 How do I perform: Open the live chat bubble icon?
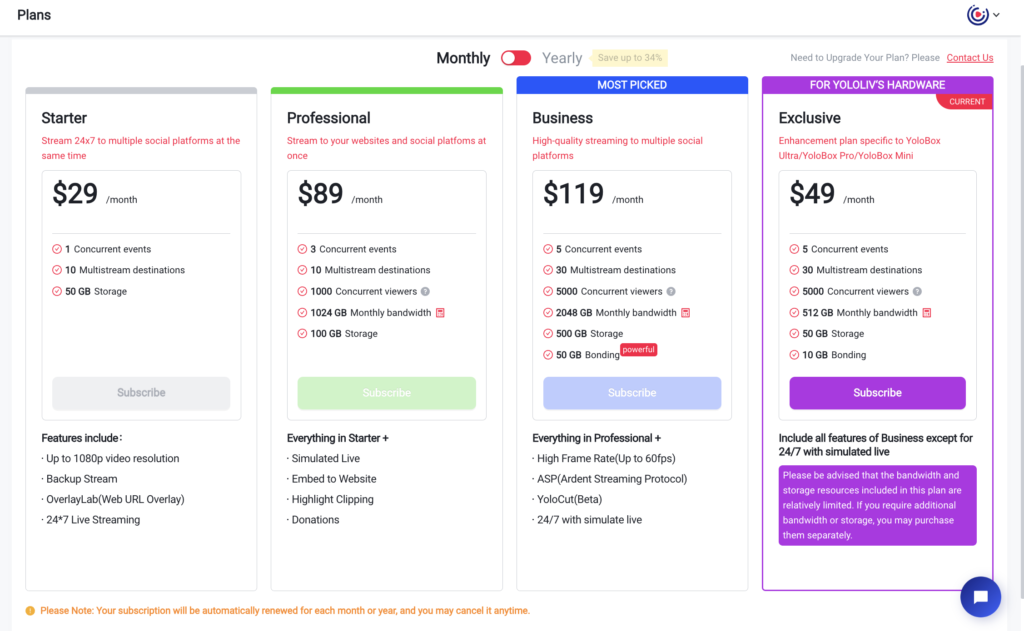point(980,596)
